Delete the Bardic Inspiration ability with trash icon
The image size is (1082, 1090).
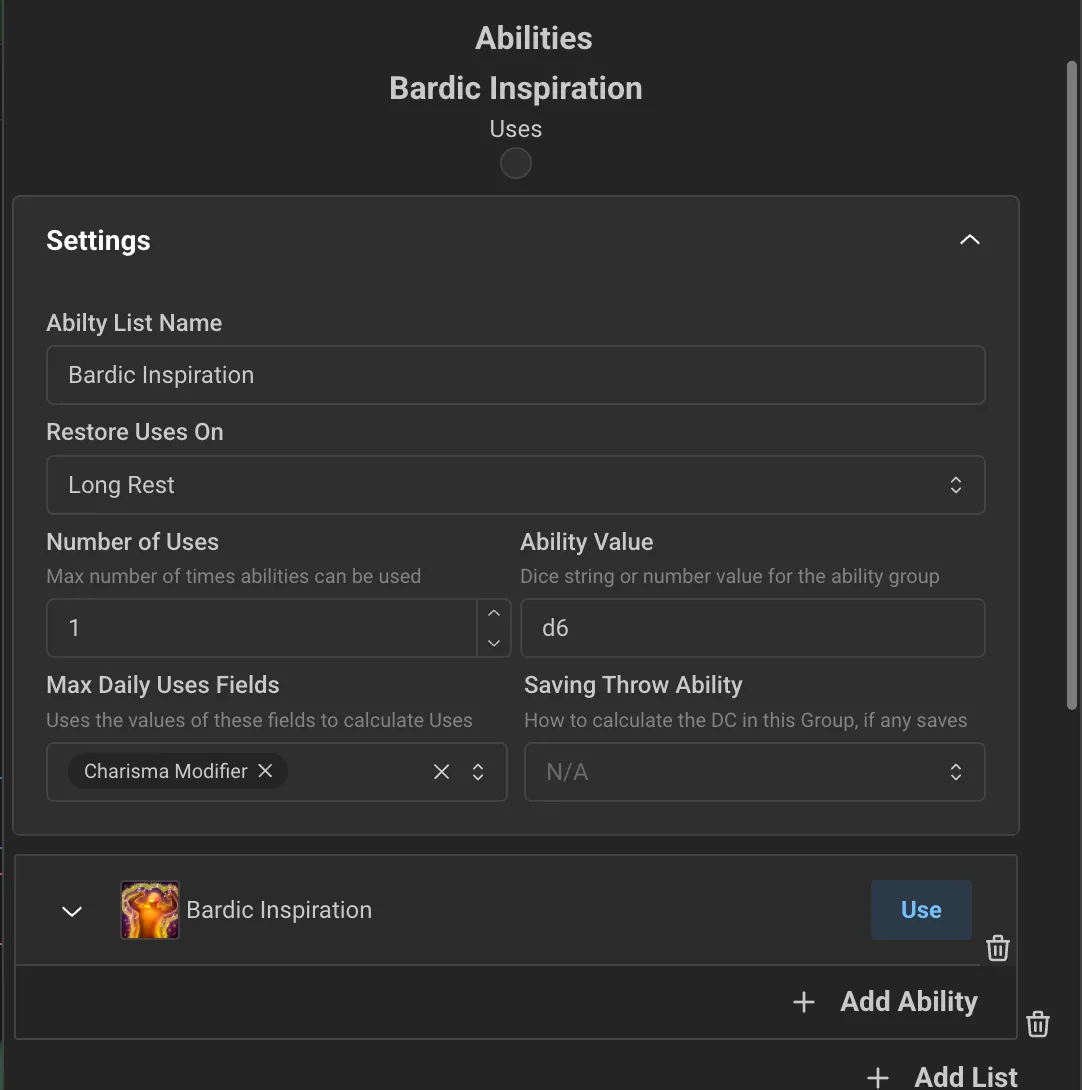click(998, 948)
